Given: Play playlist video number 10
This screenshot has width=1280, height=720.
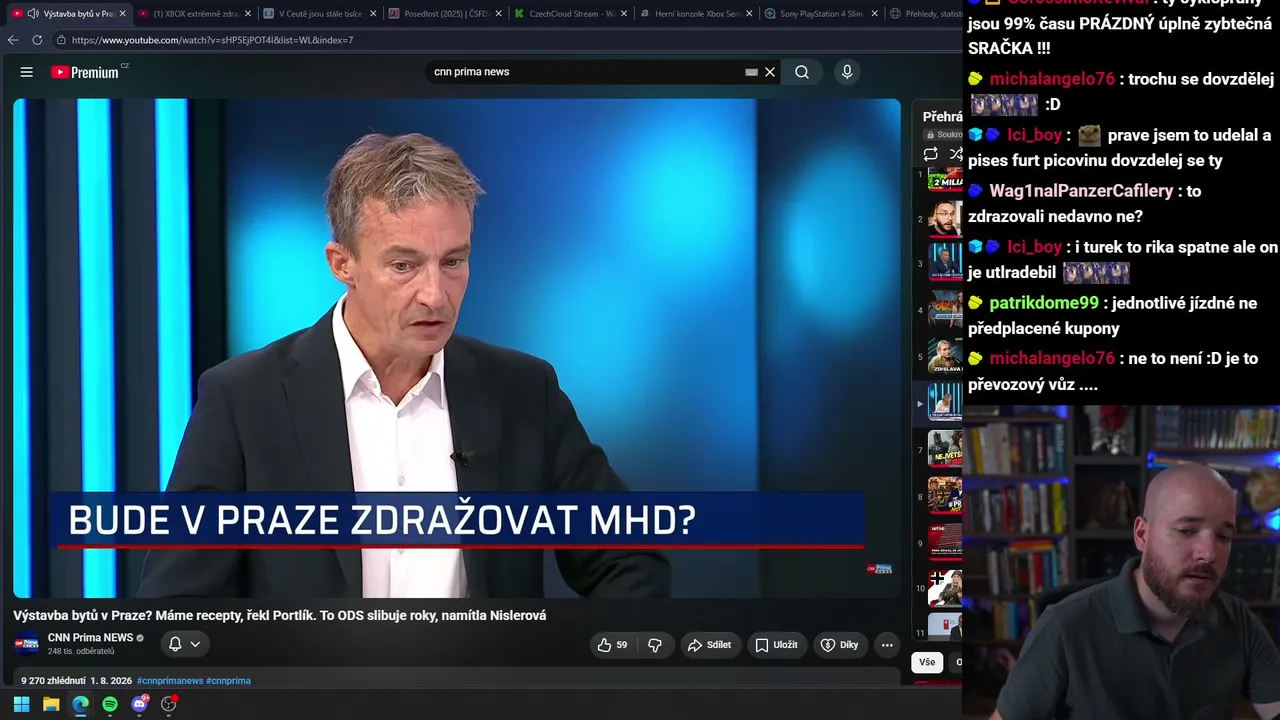Looking at the screenshot, I should coord(945,588).
